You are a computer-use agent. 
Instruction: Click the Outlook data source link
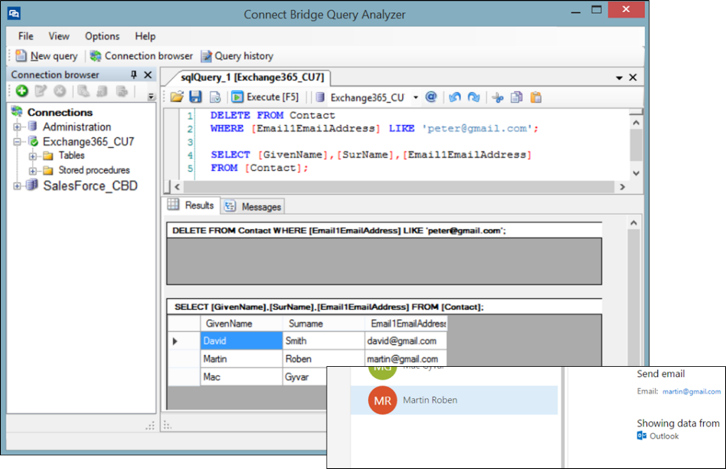point(658,436)
